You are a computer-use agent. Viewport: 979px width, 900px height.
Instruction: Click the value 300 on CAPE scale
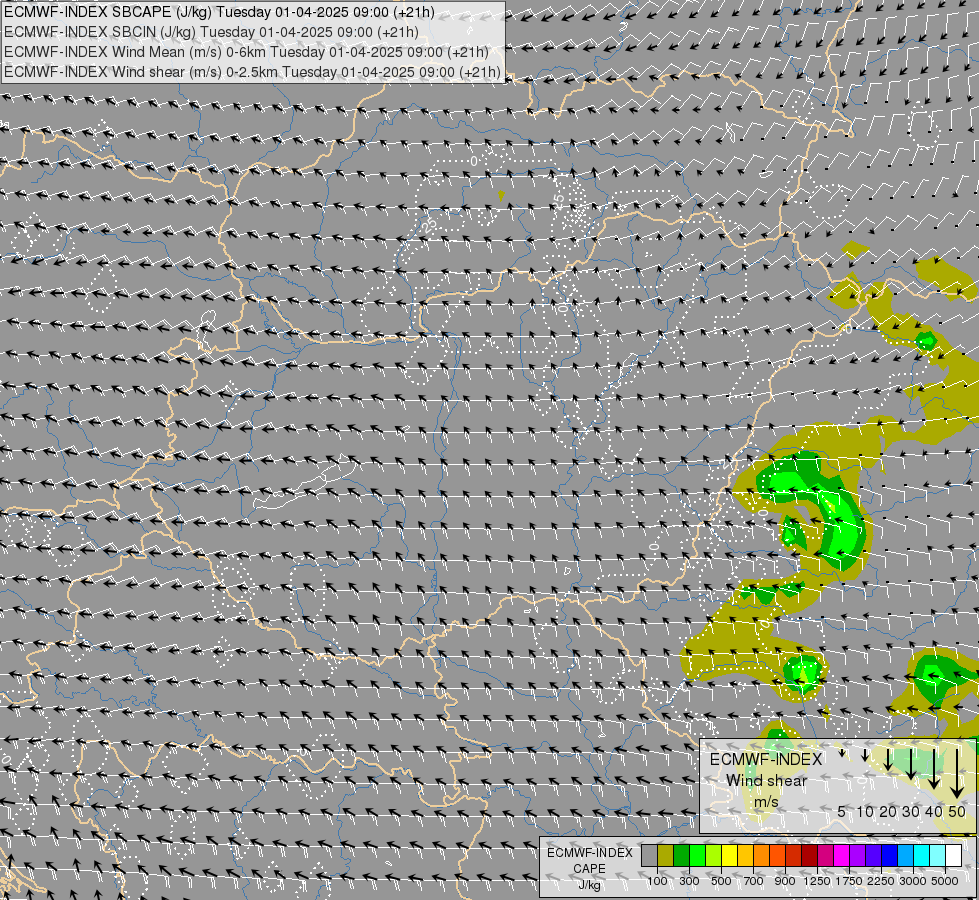click(689, 881)
